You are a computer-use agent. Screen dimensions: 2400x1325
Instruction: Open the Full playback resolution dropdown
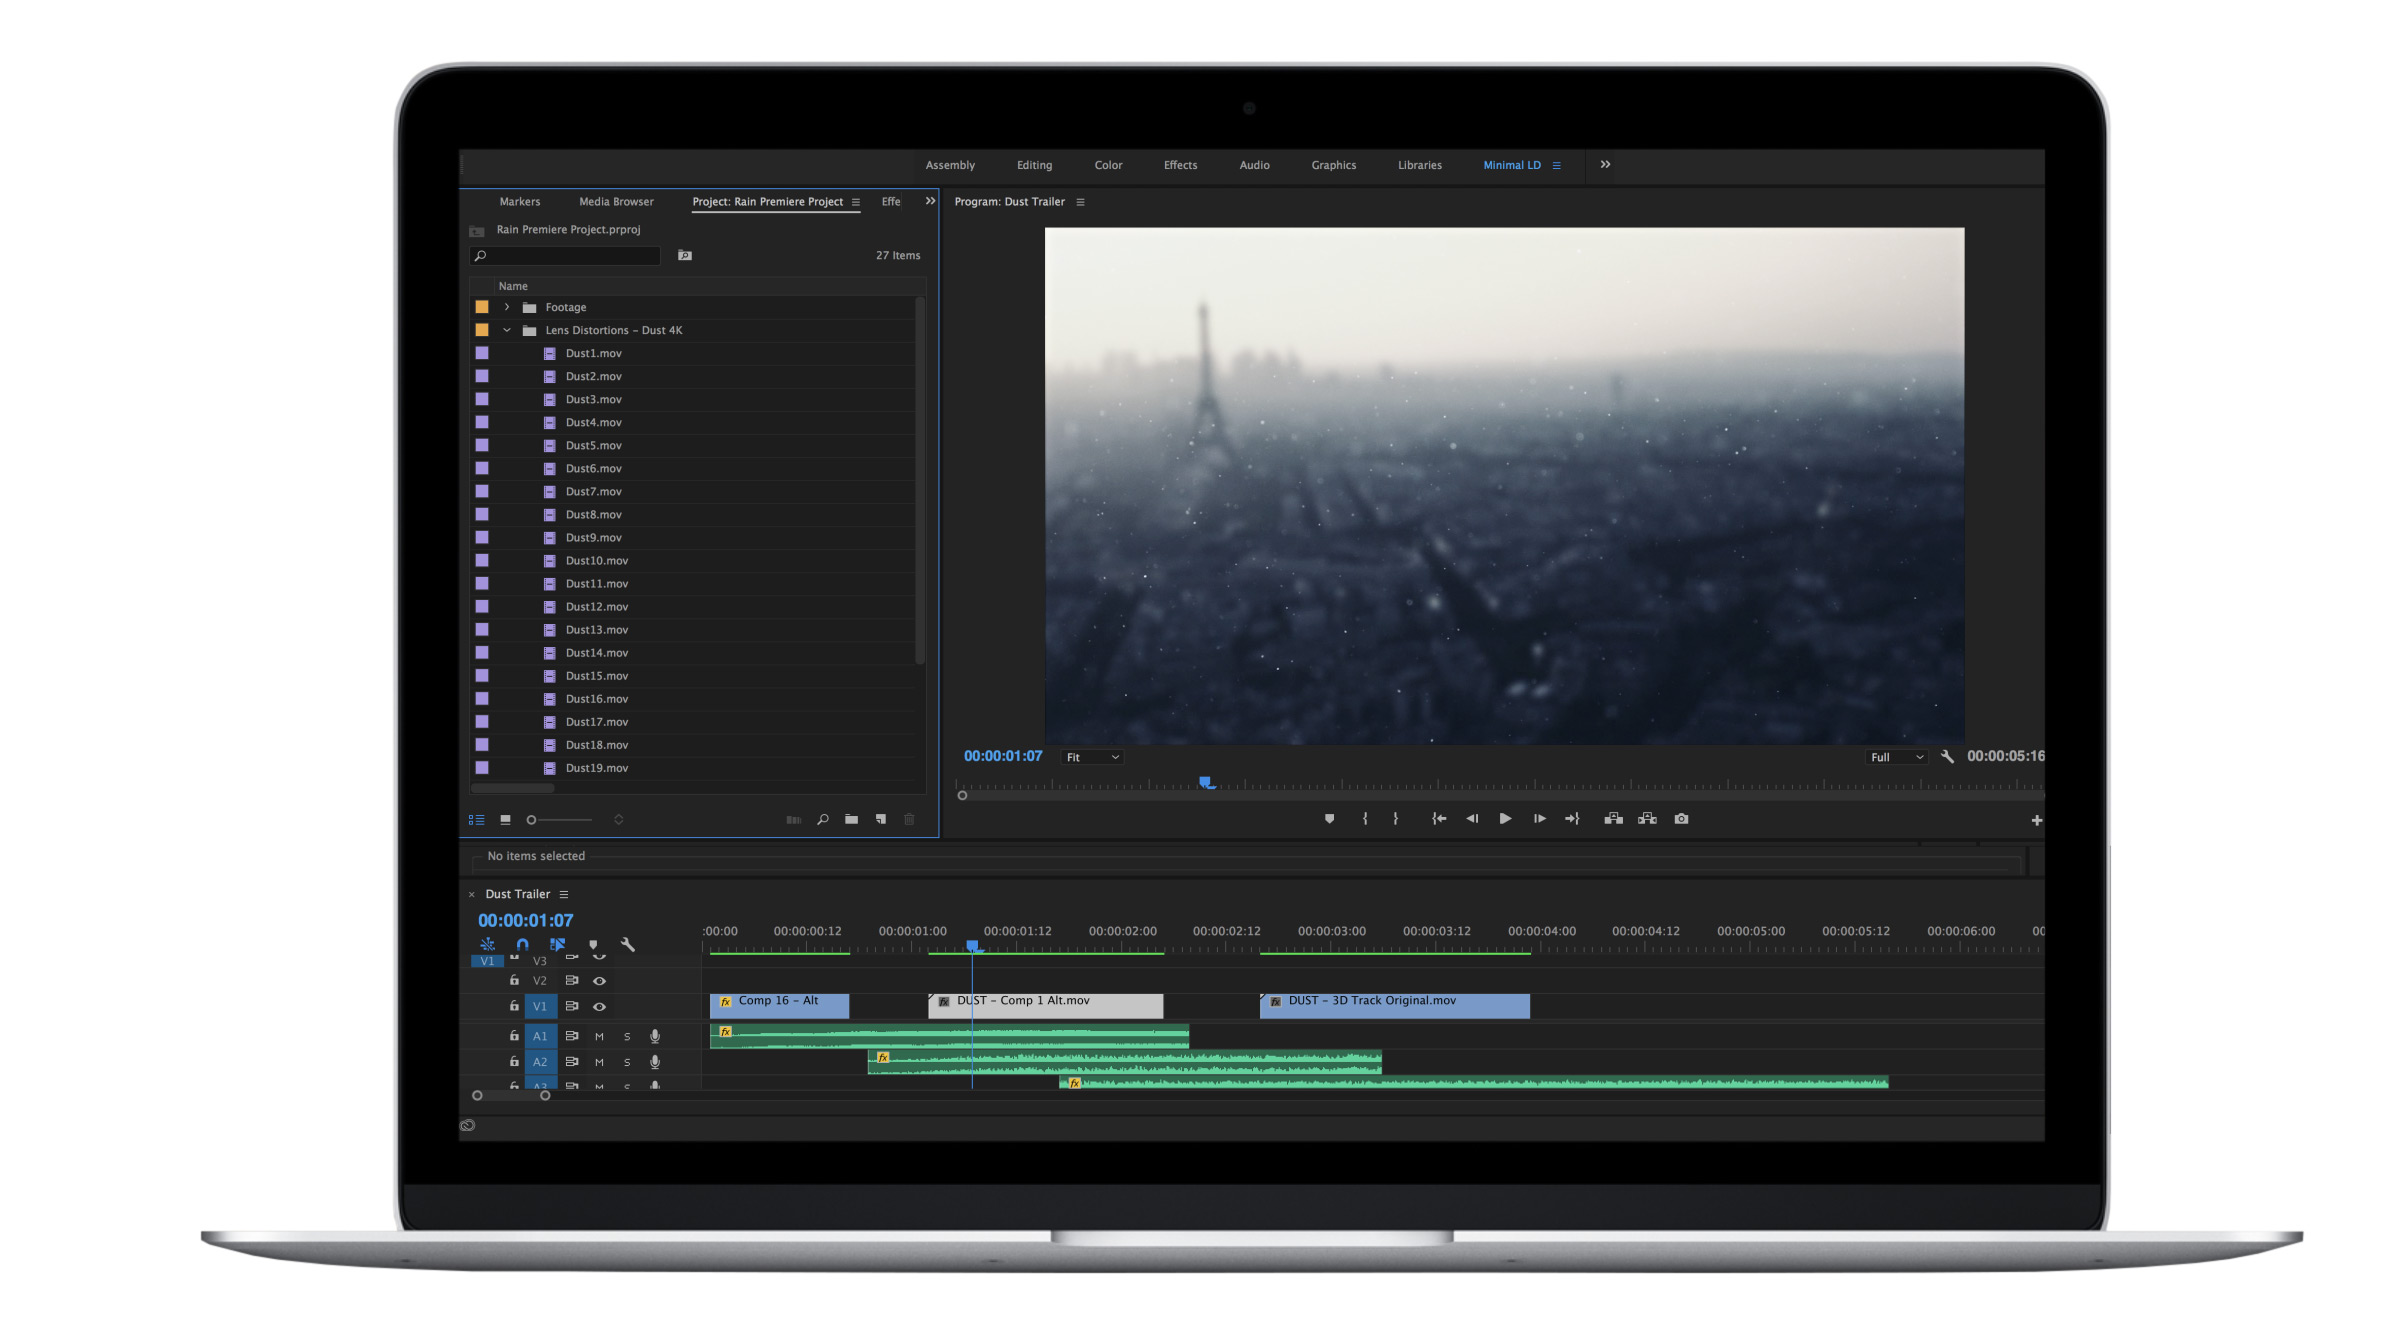point(1897,758)
